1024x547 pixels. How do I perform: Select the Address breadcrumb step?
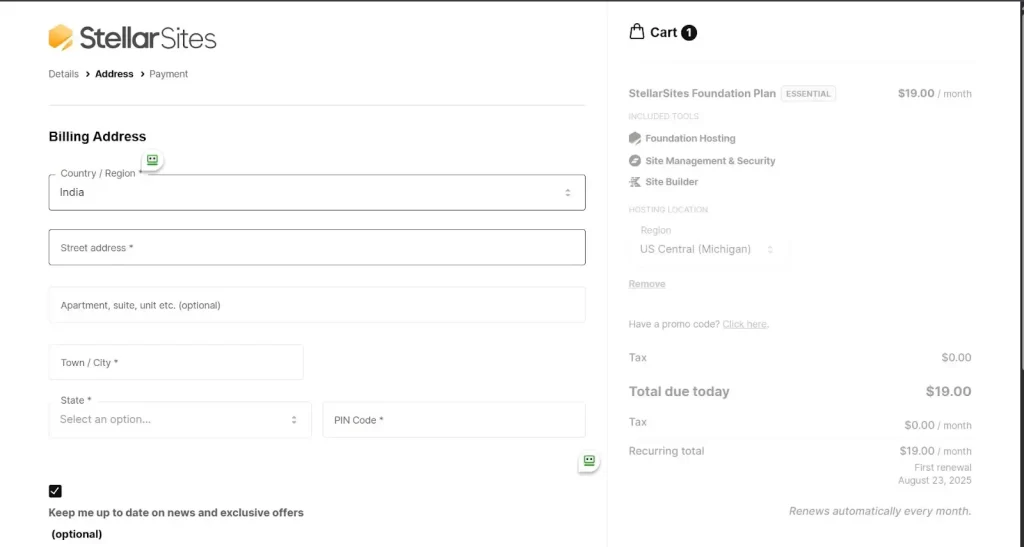(114, 74)
